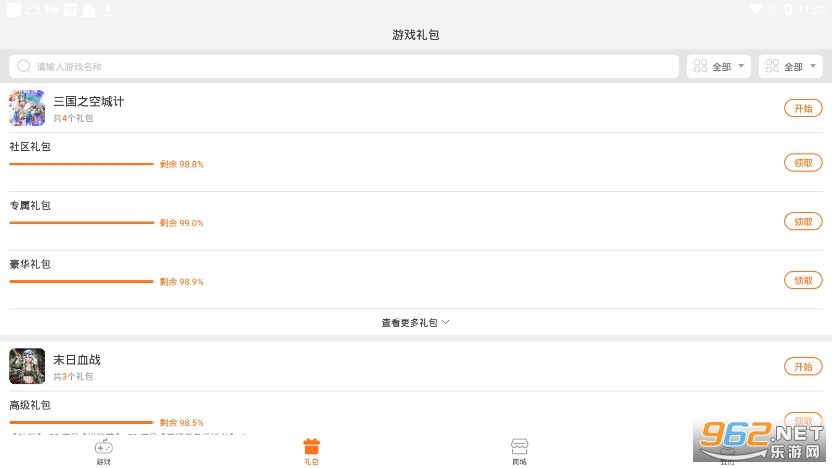Focus the game name search field
832x468 pixels.
[350, 67]
